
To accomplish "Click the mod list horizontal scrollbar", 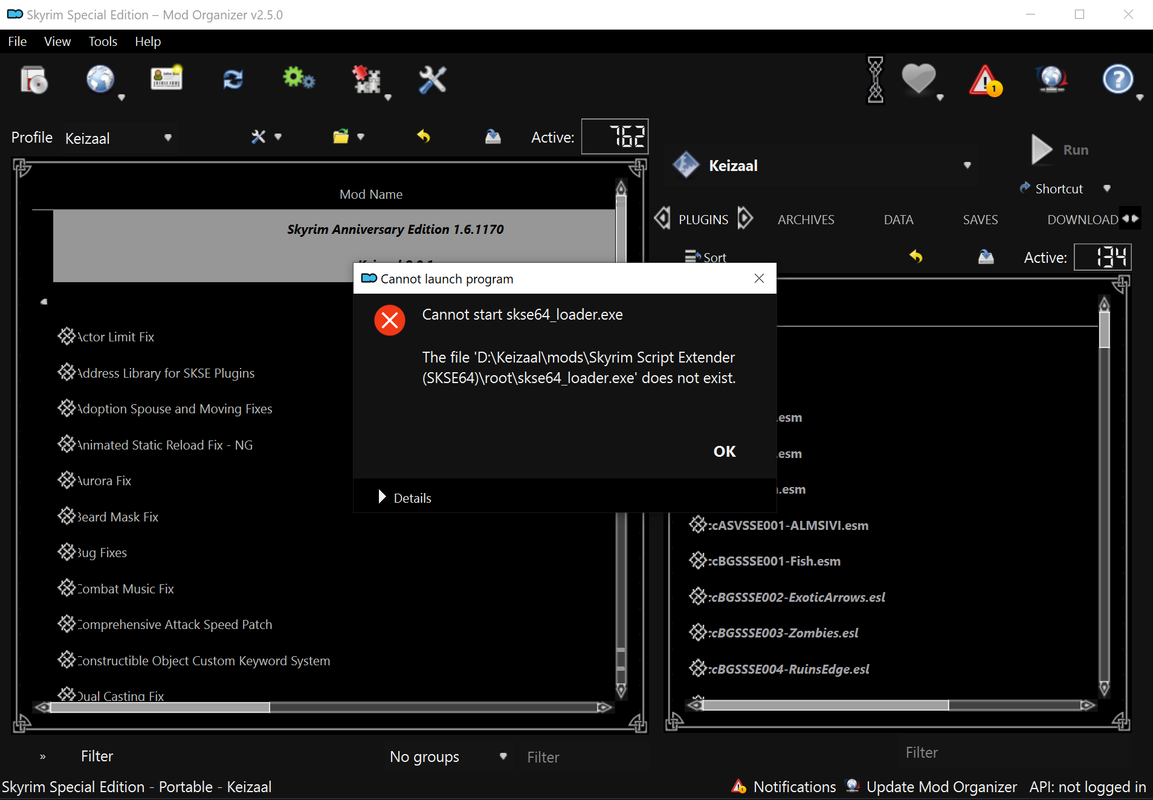I will click(x=324, y=707).
